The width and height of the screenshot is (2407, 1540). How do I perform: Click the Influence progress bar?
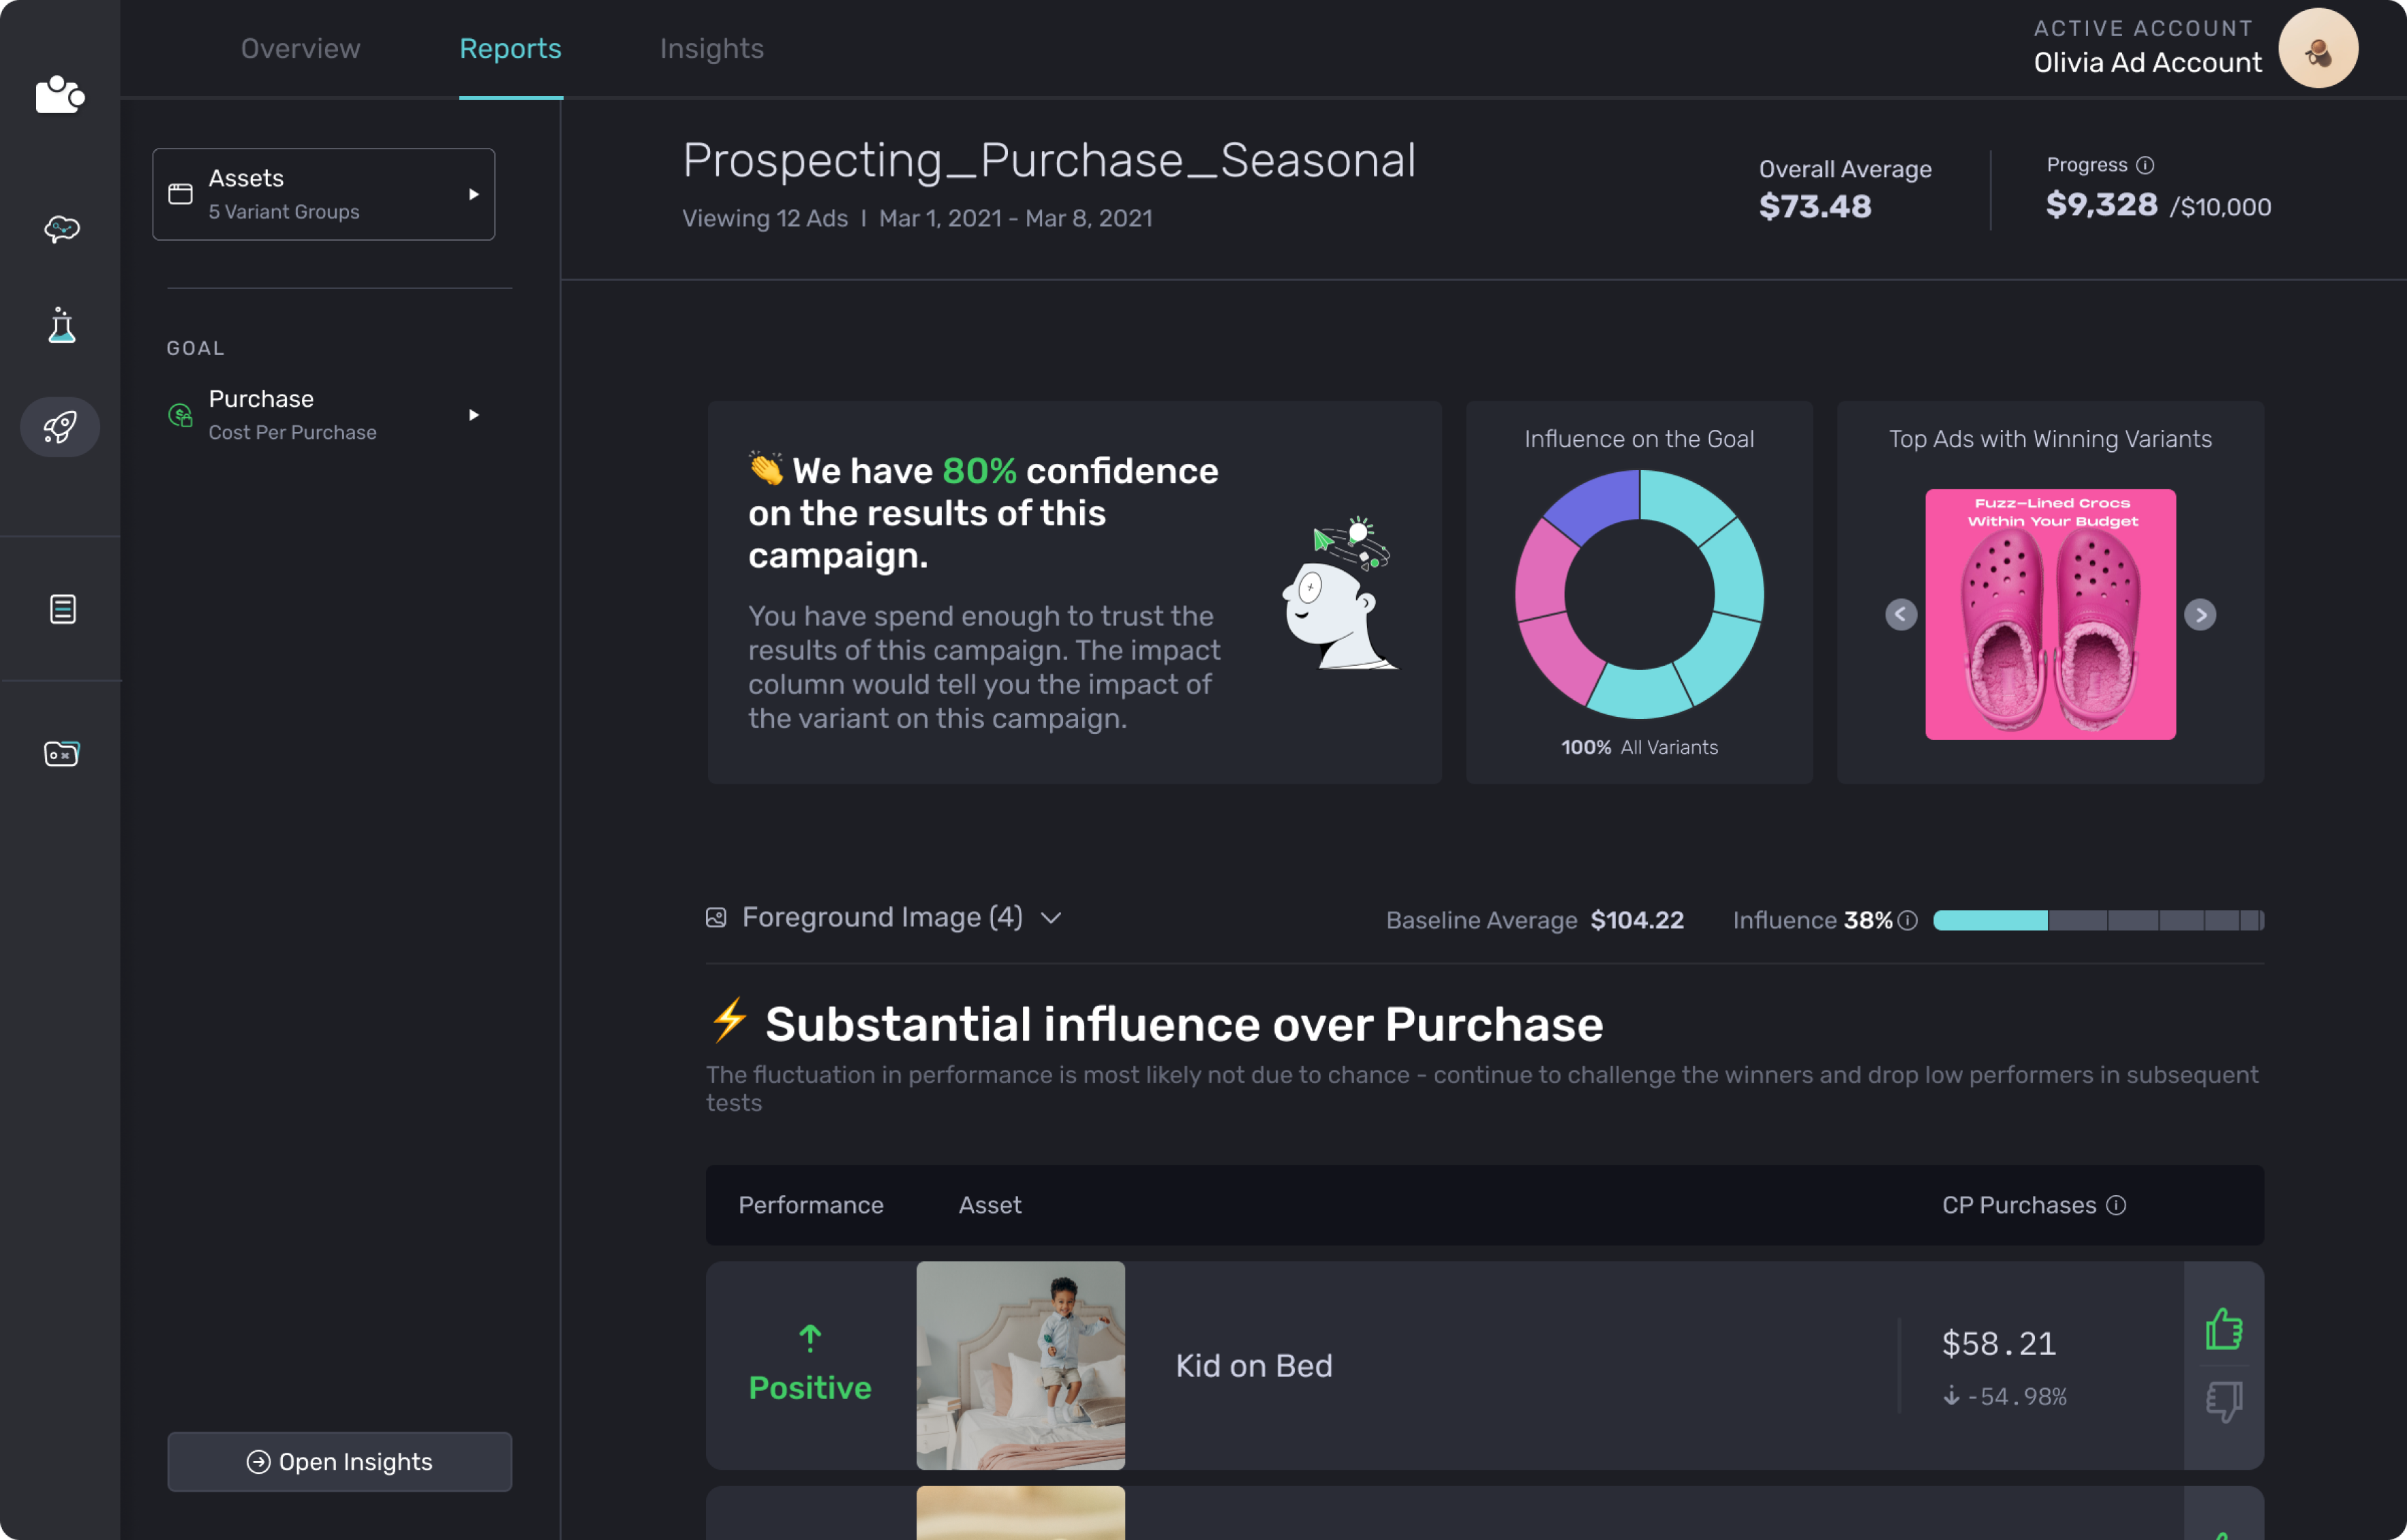point(2098,920)
